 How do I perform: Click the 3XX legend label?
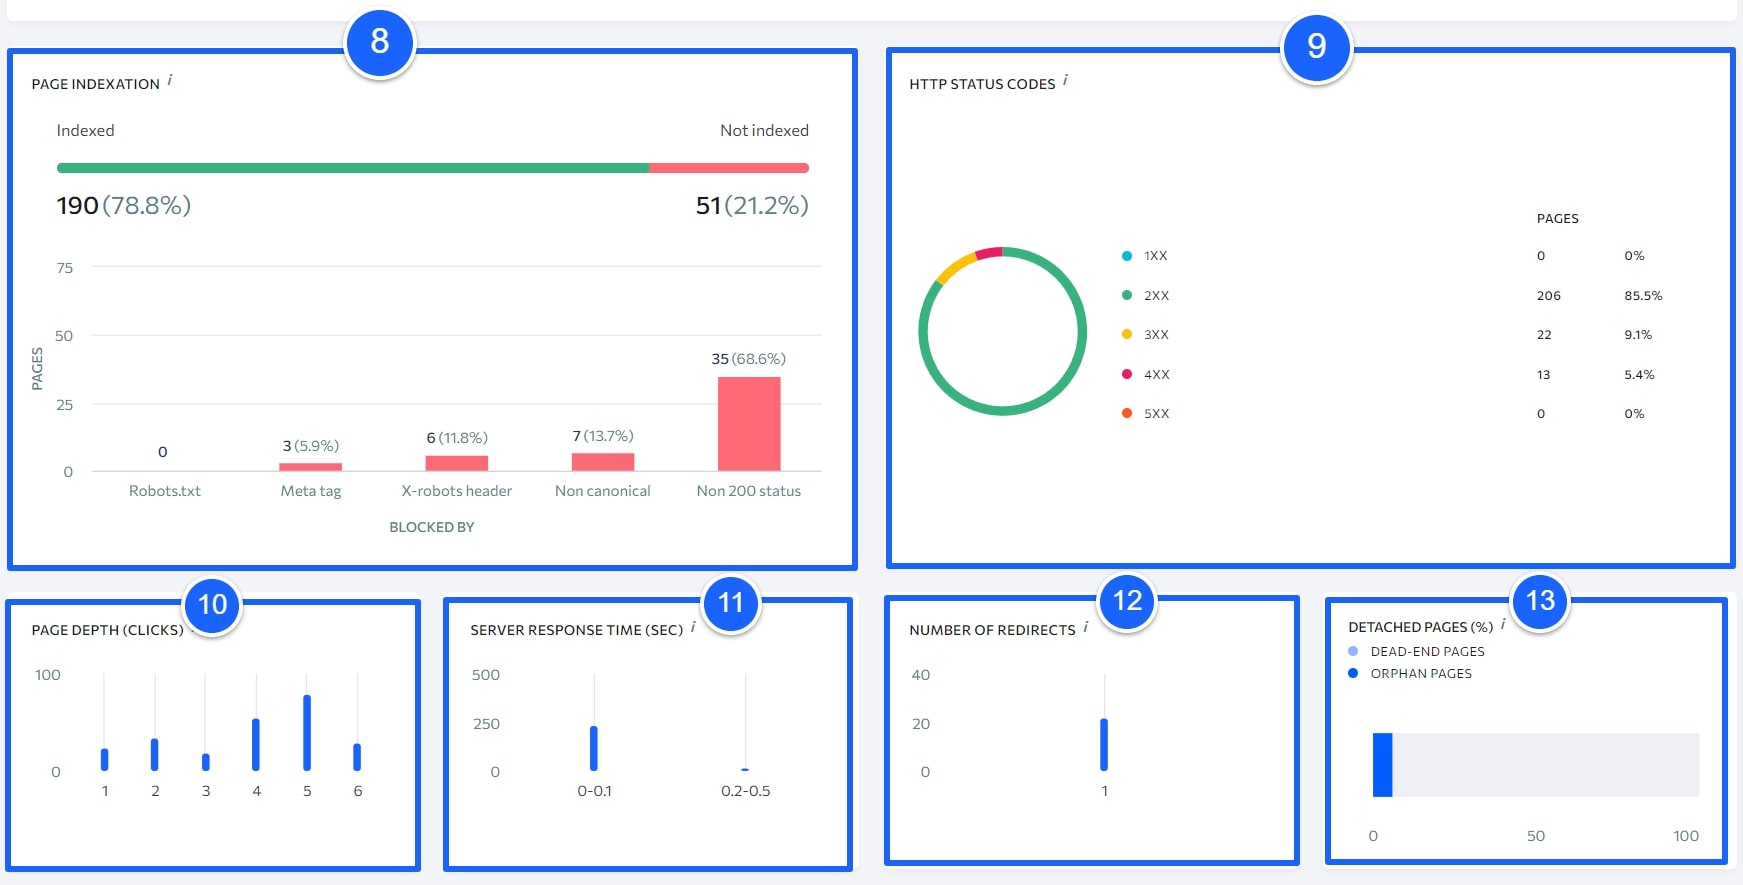(1156, 334)
